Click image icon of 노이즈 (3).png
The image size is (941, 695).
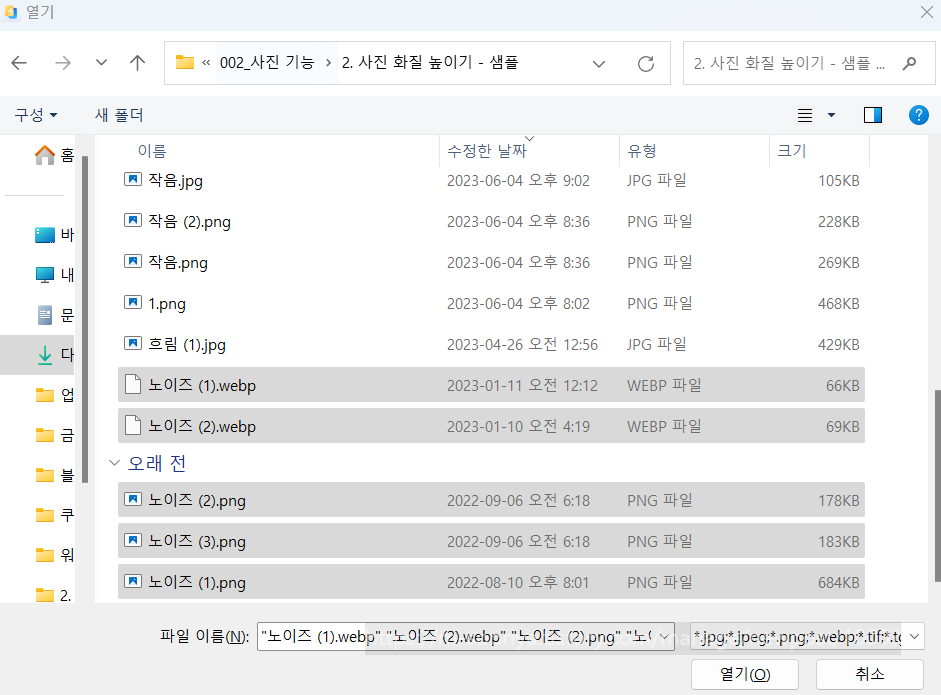point(133,540)
